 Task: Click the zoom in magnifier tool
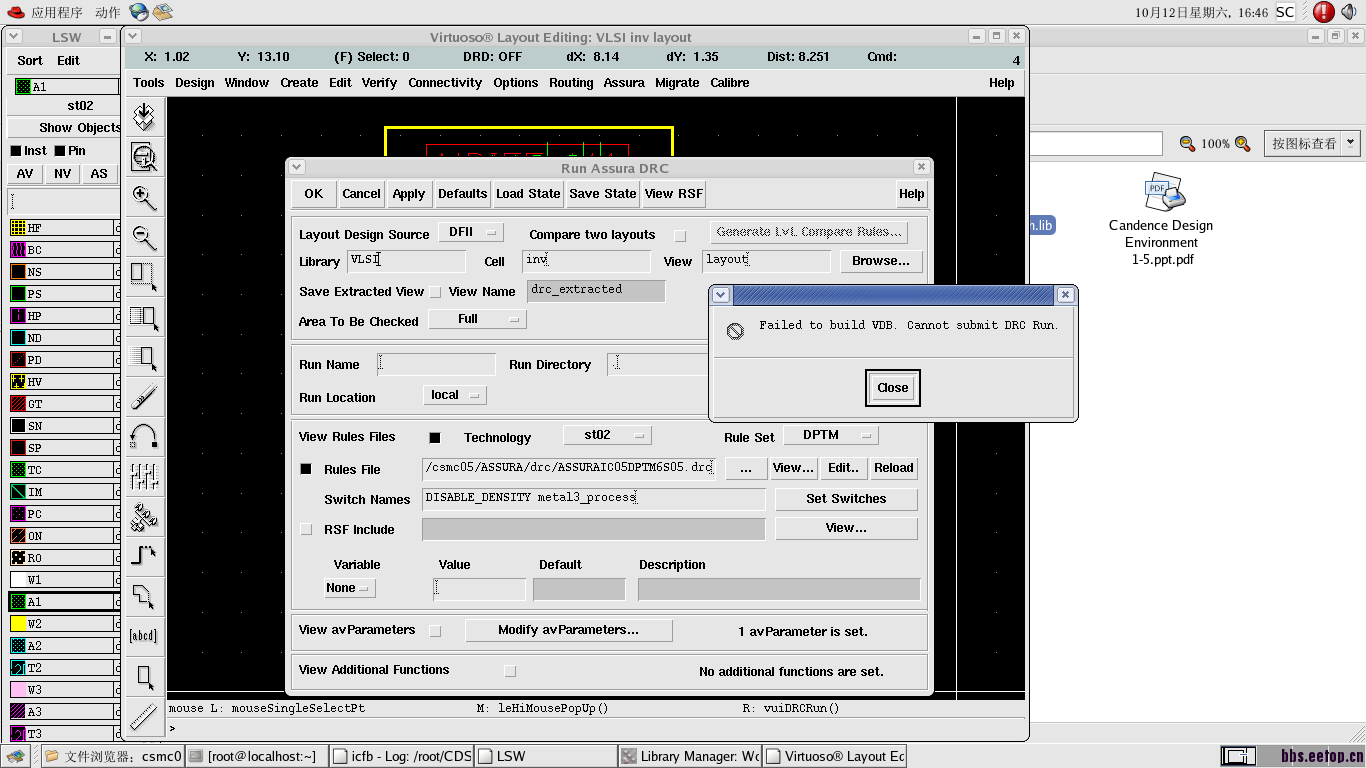click(x=144, y=197)
